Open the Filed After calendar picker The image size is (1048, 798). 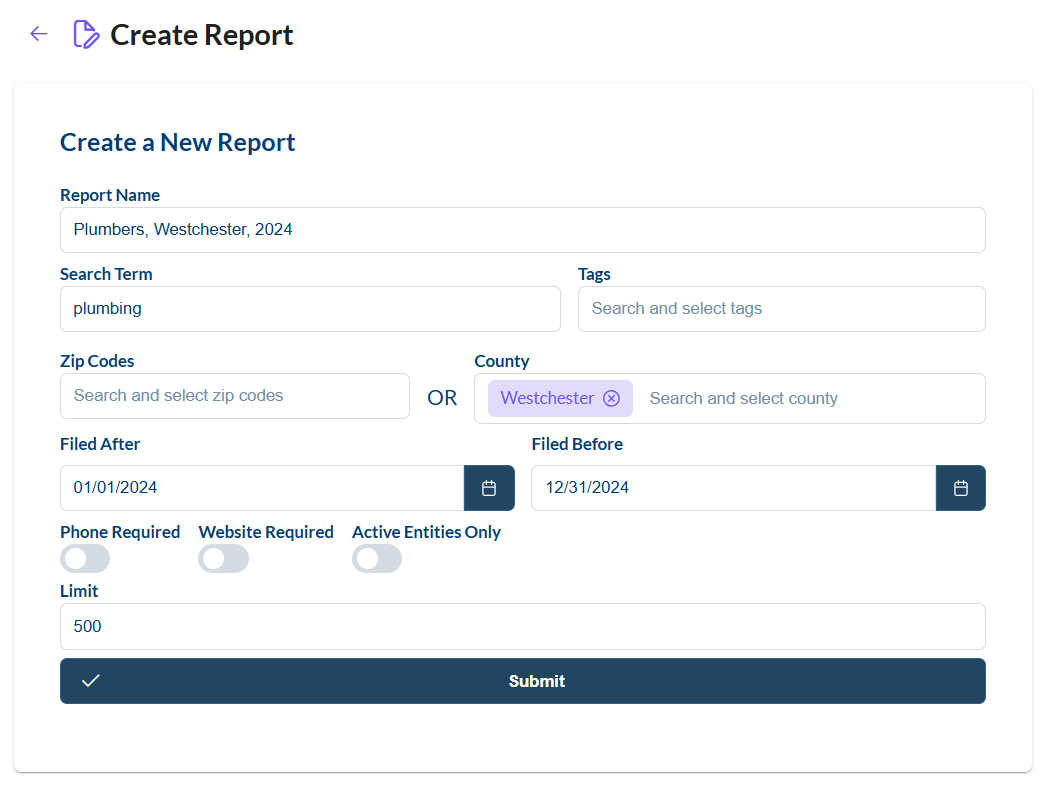[489, 488]
